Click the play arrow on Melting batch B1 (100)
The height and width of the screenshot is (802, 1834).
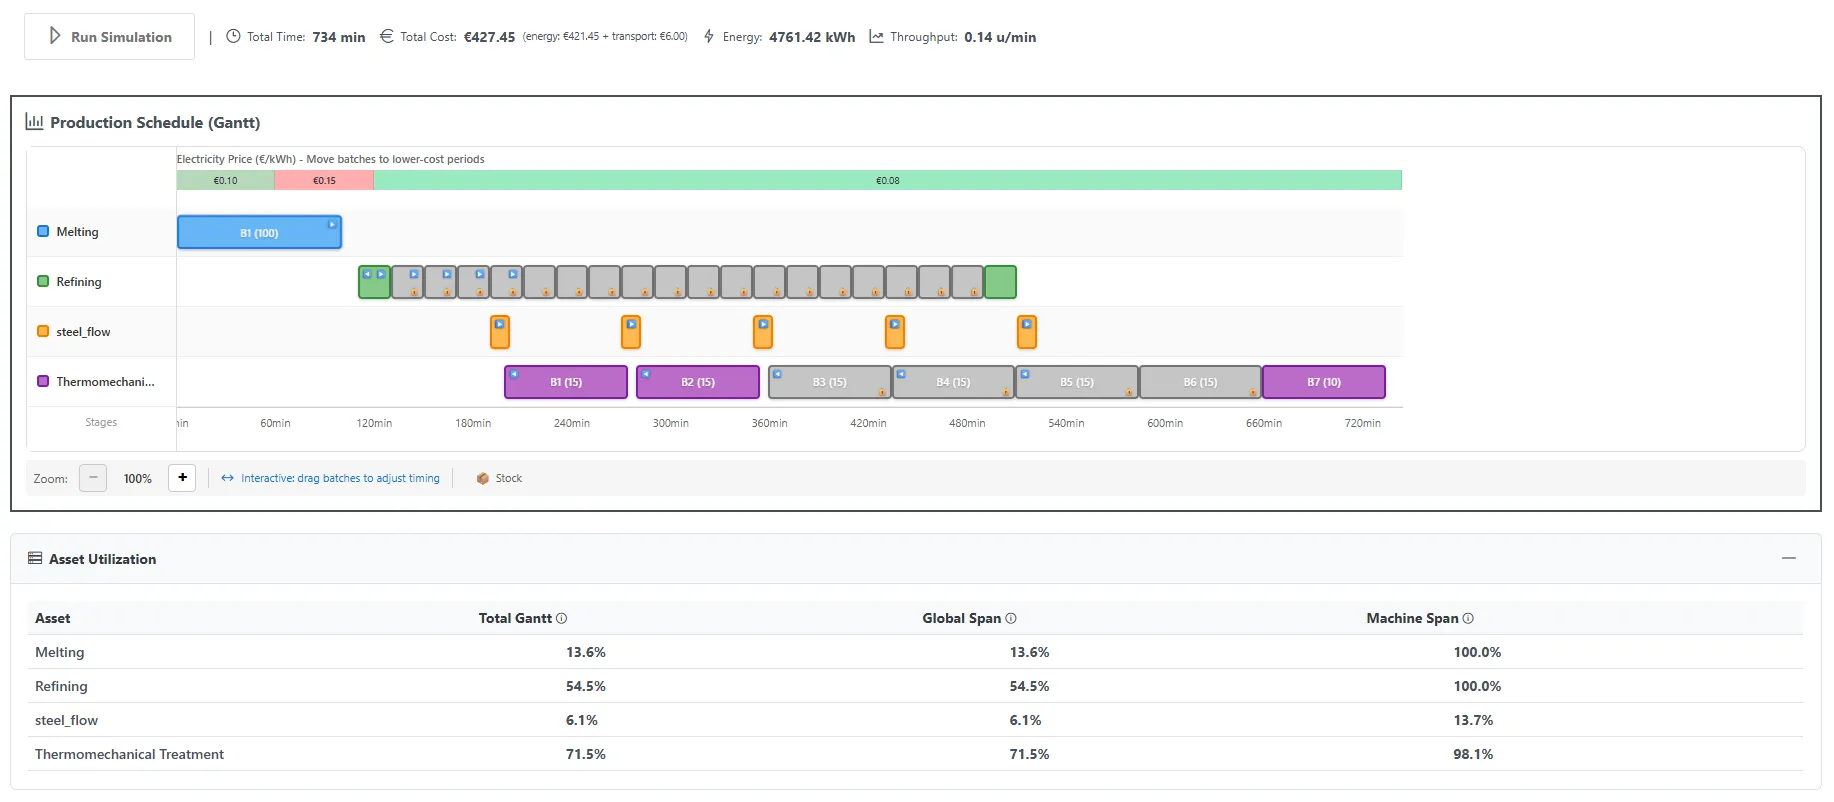pyautogui.click(x=332, y=225)
